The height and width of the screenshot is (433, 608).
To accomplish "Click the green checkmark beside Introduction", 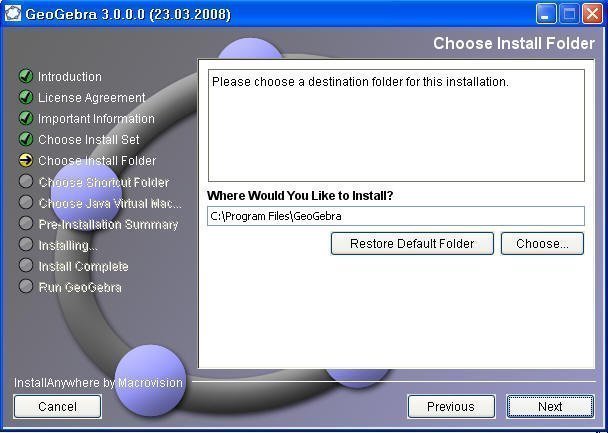I will [26, 76].
